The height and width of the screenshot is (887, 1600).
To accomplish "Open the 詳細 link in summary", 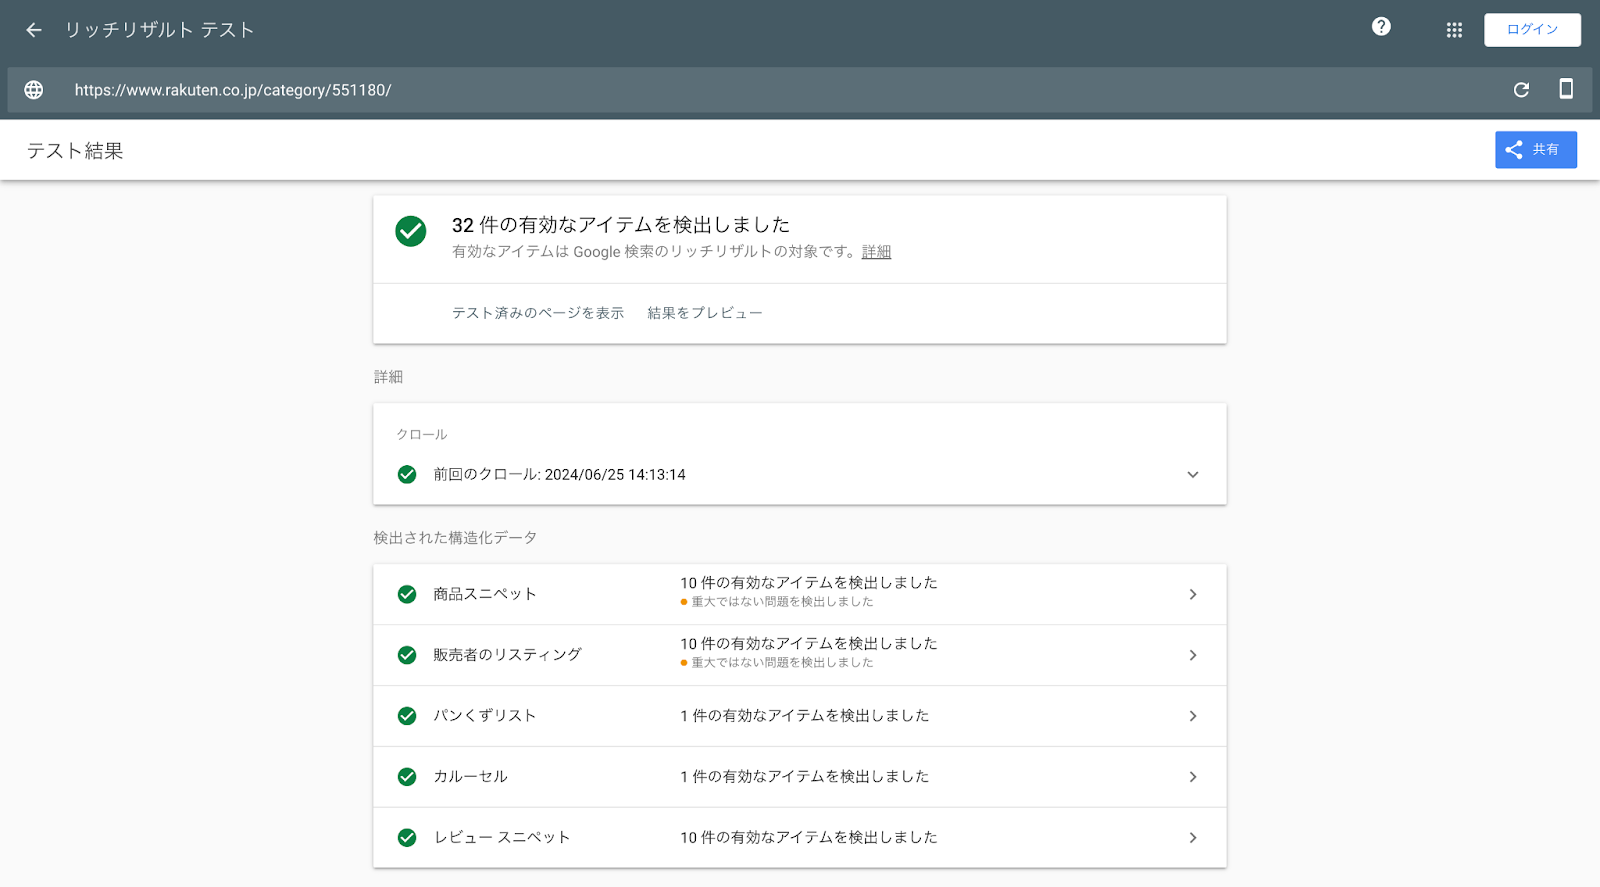I will pos(876,252).
